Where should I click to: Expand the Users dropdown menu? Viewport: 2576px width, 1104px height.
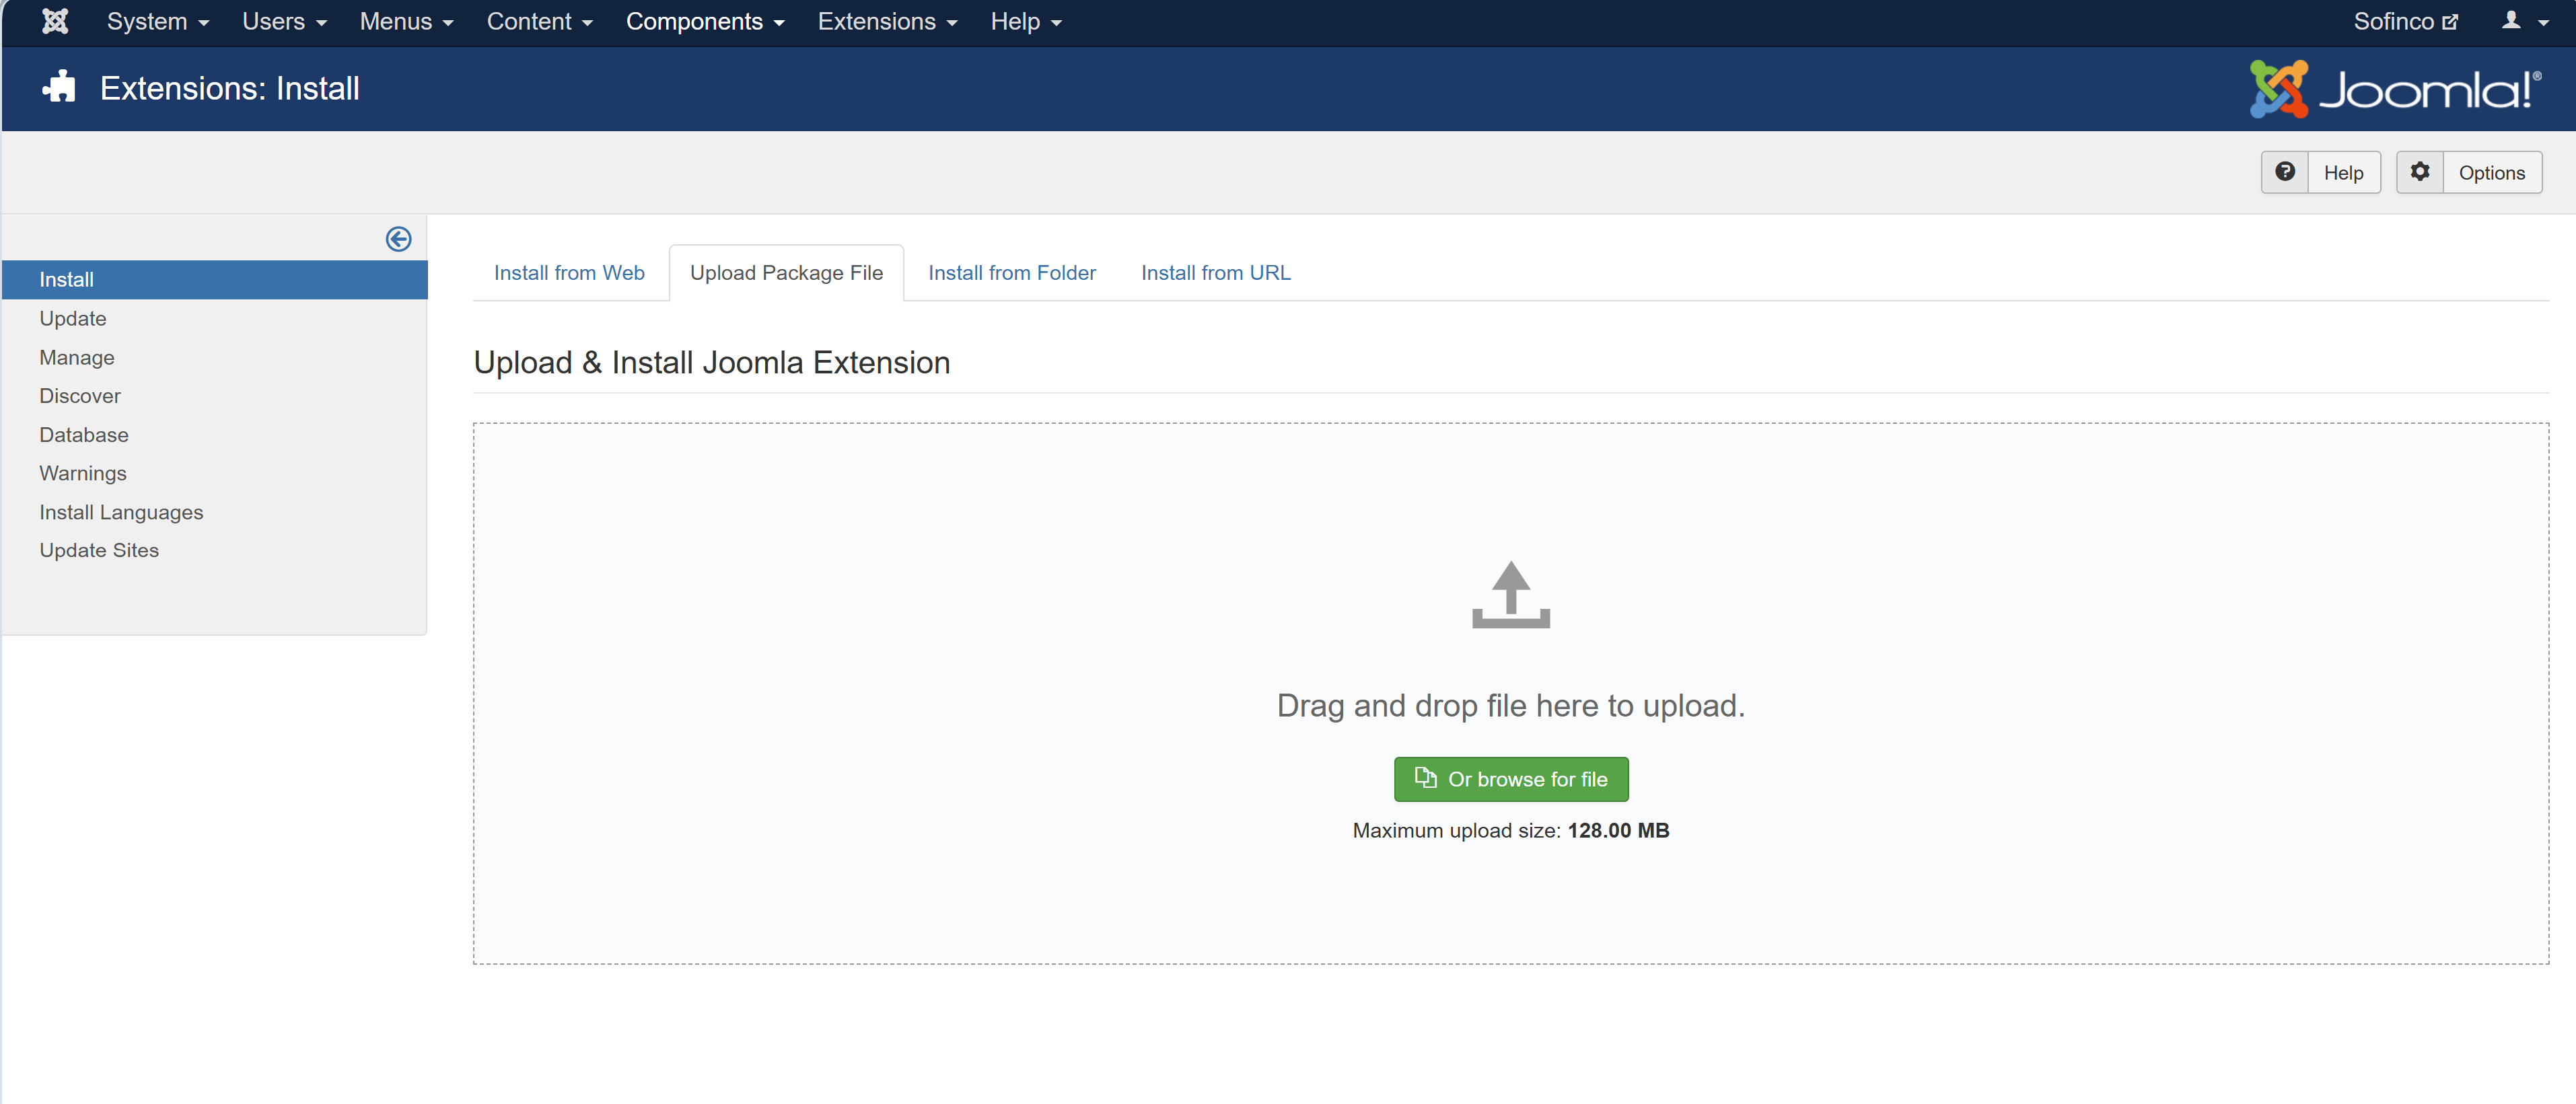tap(284, 21)
